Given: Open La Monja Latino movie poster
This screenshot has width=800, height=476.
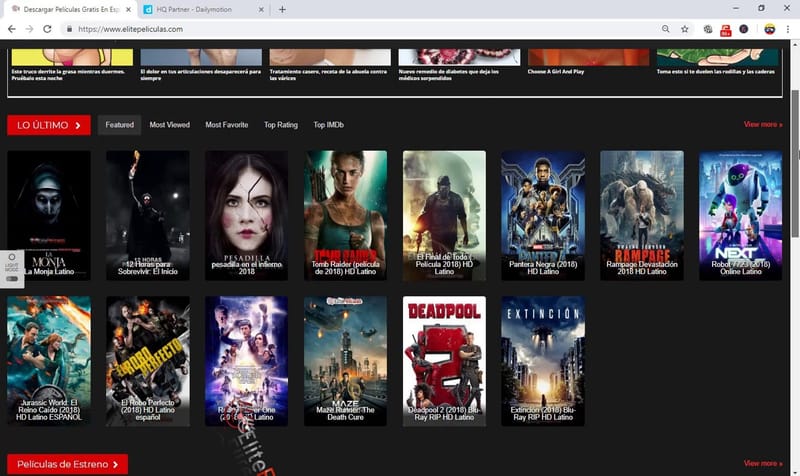Looking at the screenshot, I should click(x=49, y=215).
